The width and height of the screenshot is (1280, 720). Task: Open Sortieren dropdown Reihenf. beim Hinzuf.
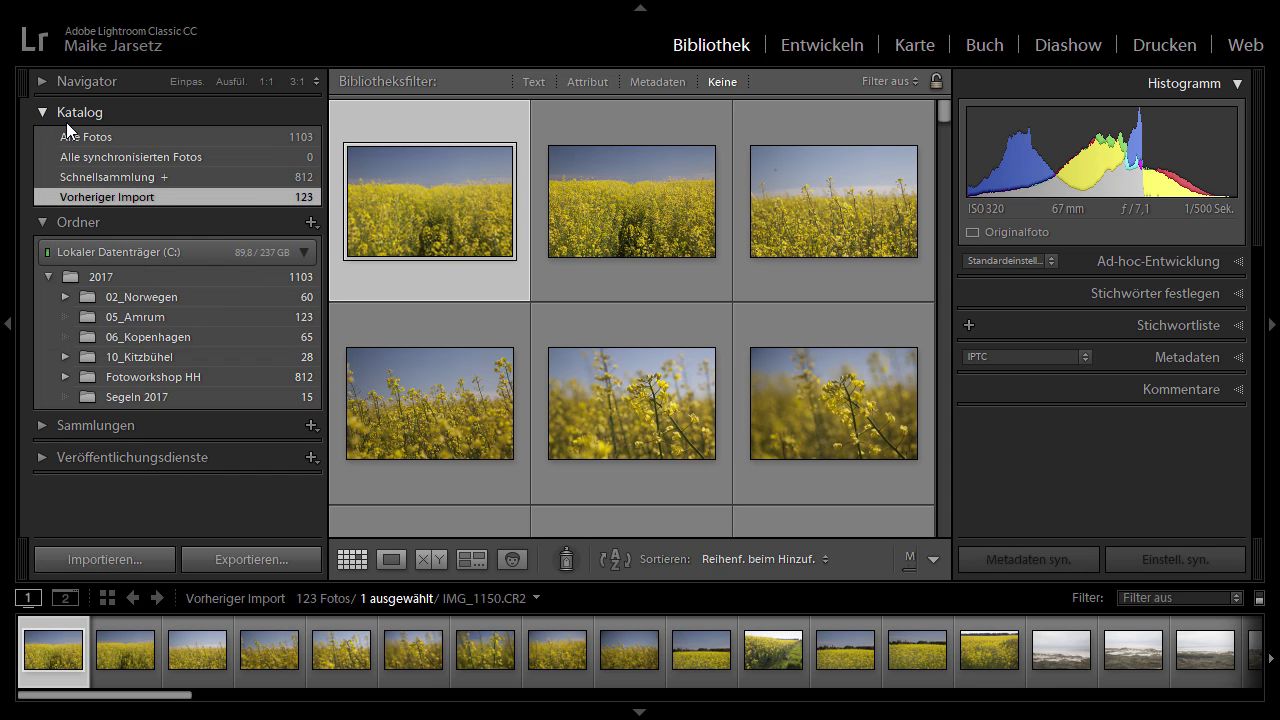point(765,559)
